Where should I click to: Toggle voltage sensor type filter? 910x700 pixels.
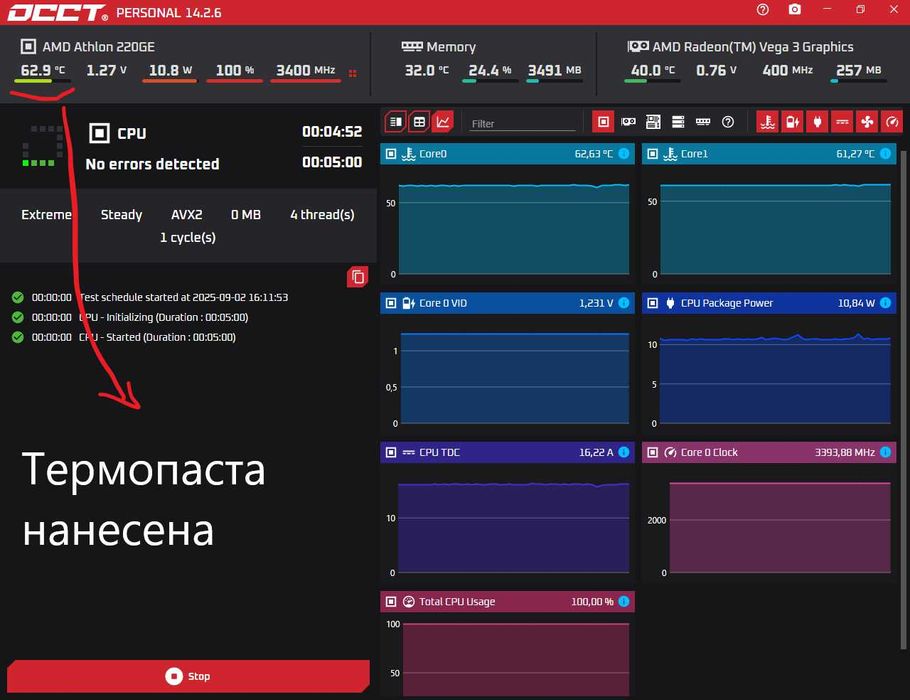(x=792, y=122)
